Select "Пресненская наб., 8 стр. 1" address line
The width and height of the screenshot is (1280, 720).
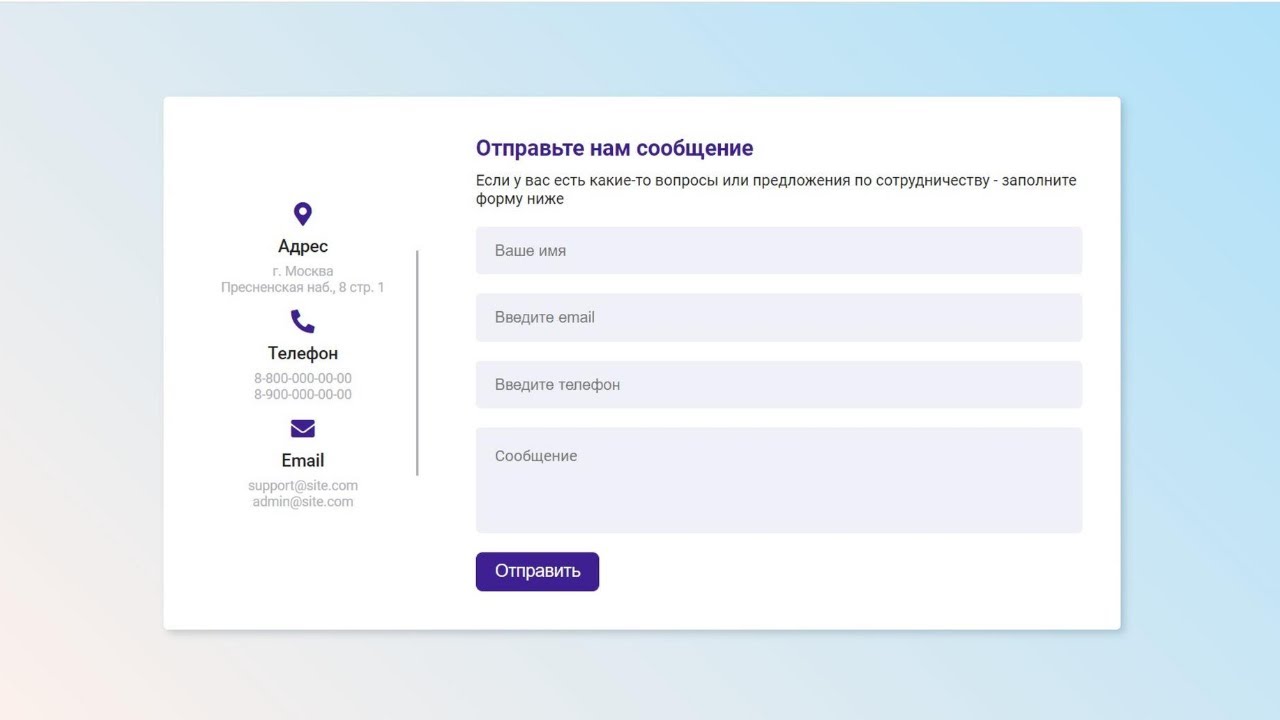pos(303,287)
